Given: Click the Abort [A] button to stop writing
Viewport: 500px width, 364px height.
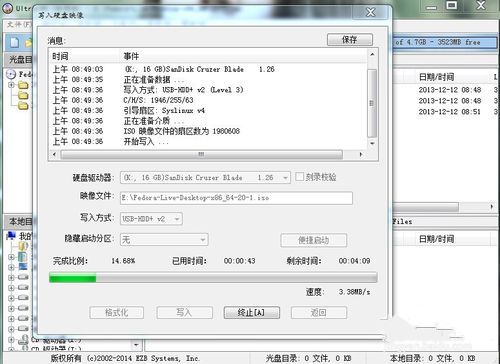Looking at the screenshot, I should [x=252, y=313].
